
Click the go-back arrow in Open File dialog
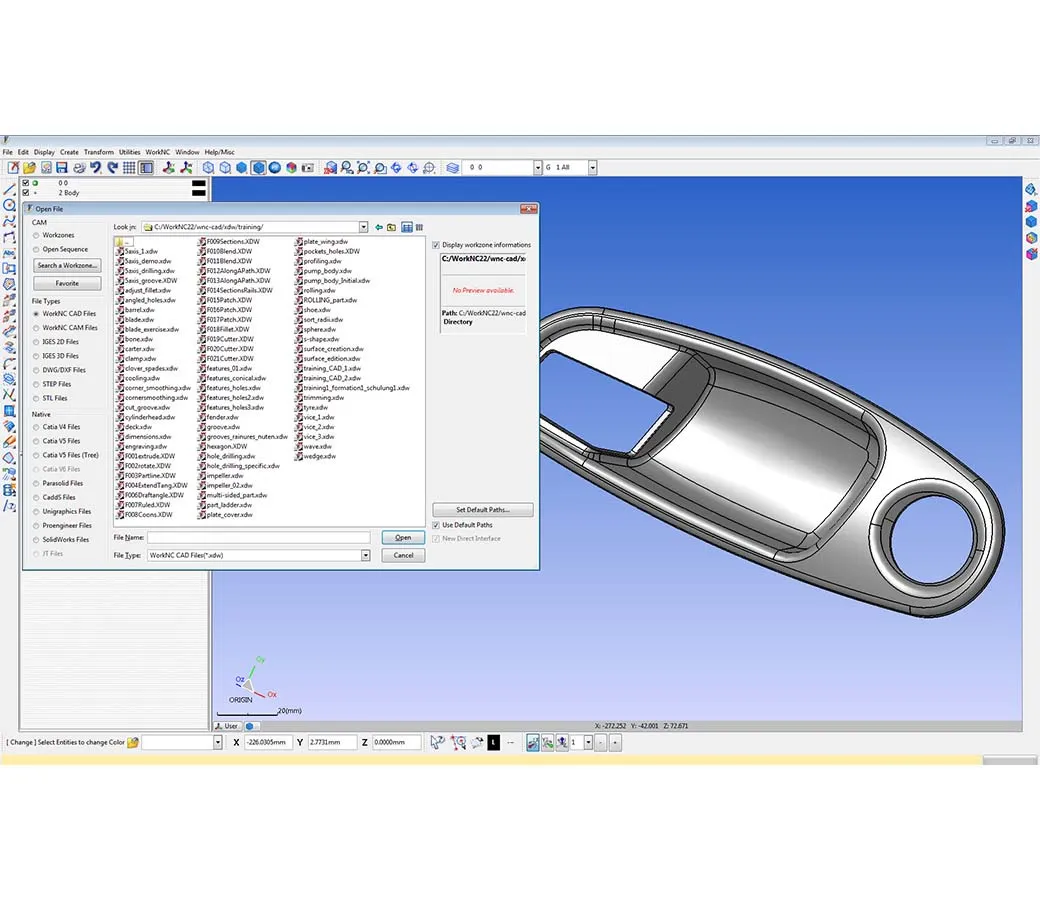[379, 227]
